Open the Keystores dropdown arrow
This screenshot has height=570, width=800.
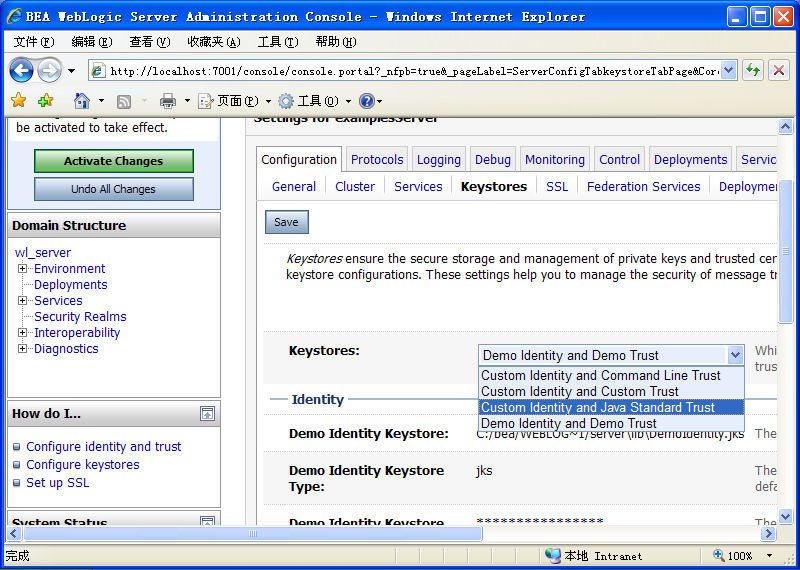(735, 355)
